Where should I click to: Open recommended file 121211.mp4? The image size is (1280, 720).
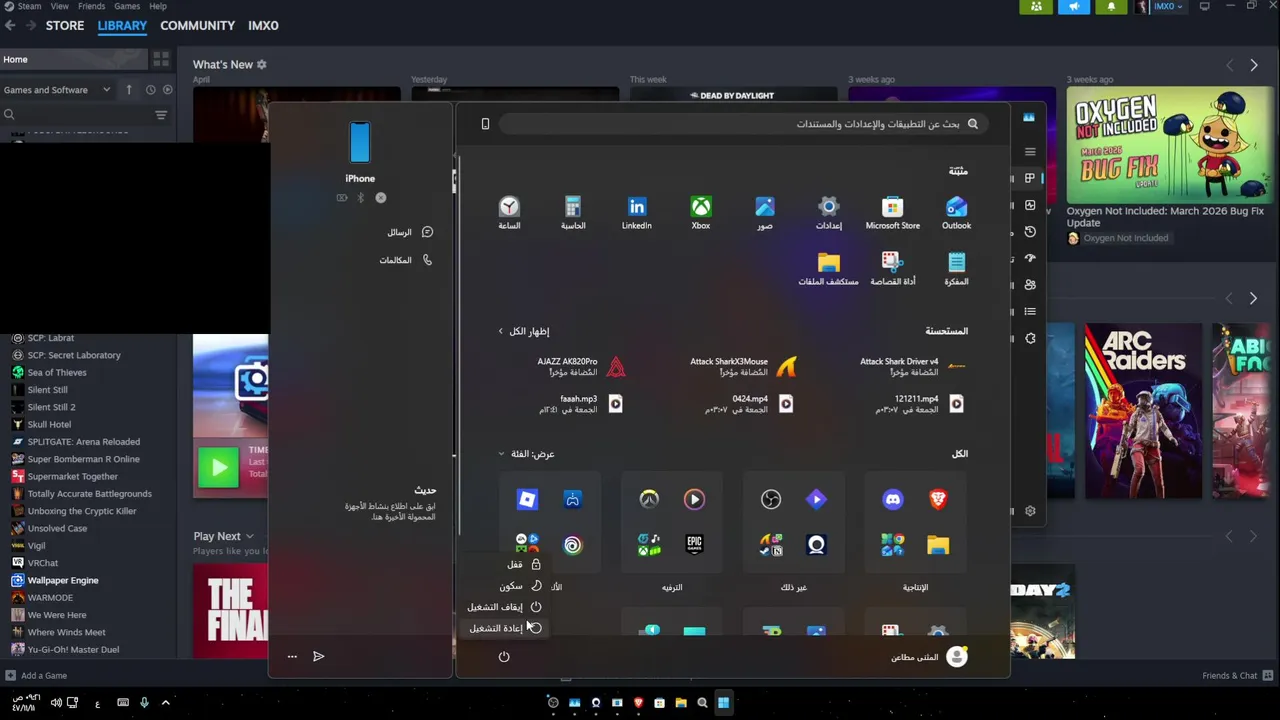tap(920, 404)
